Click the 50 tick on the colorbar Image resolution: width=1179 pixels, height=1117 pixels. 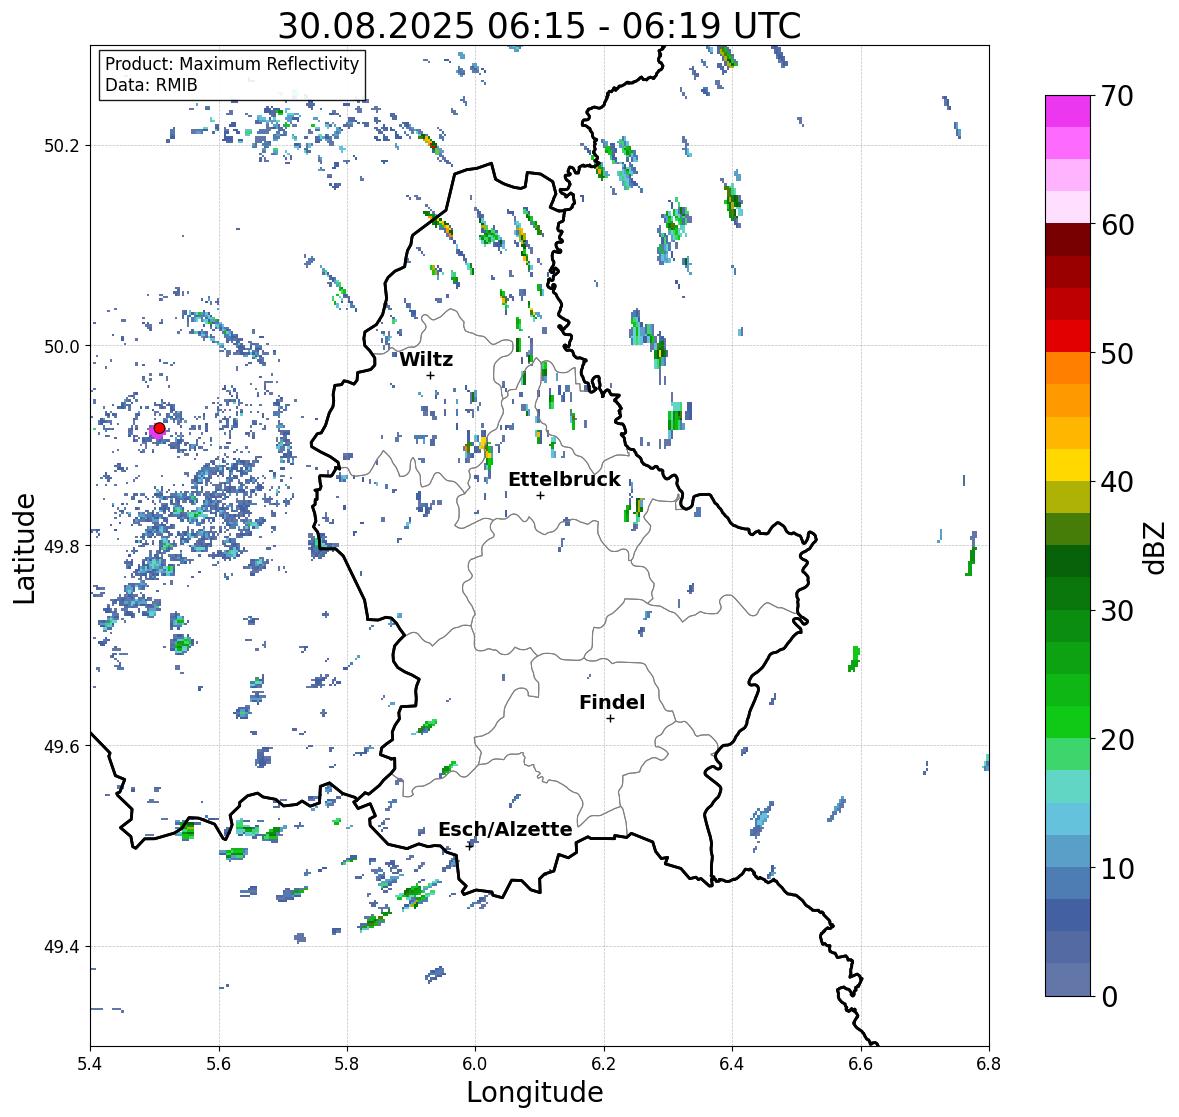tap(1117, 353)
